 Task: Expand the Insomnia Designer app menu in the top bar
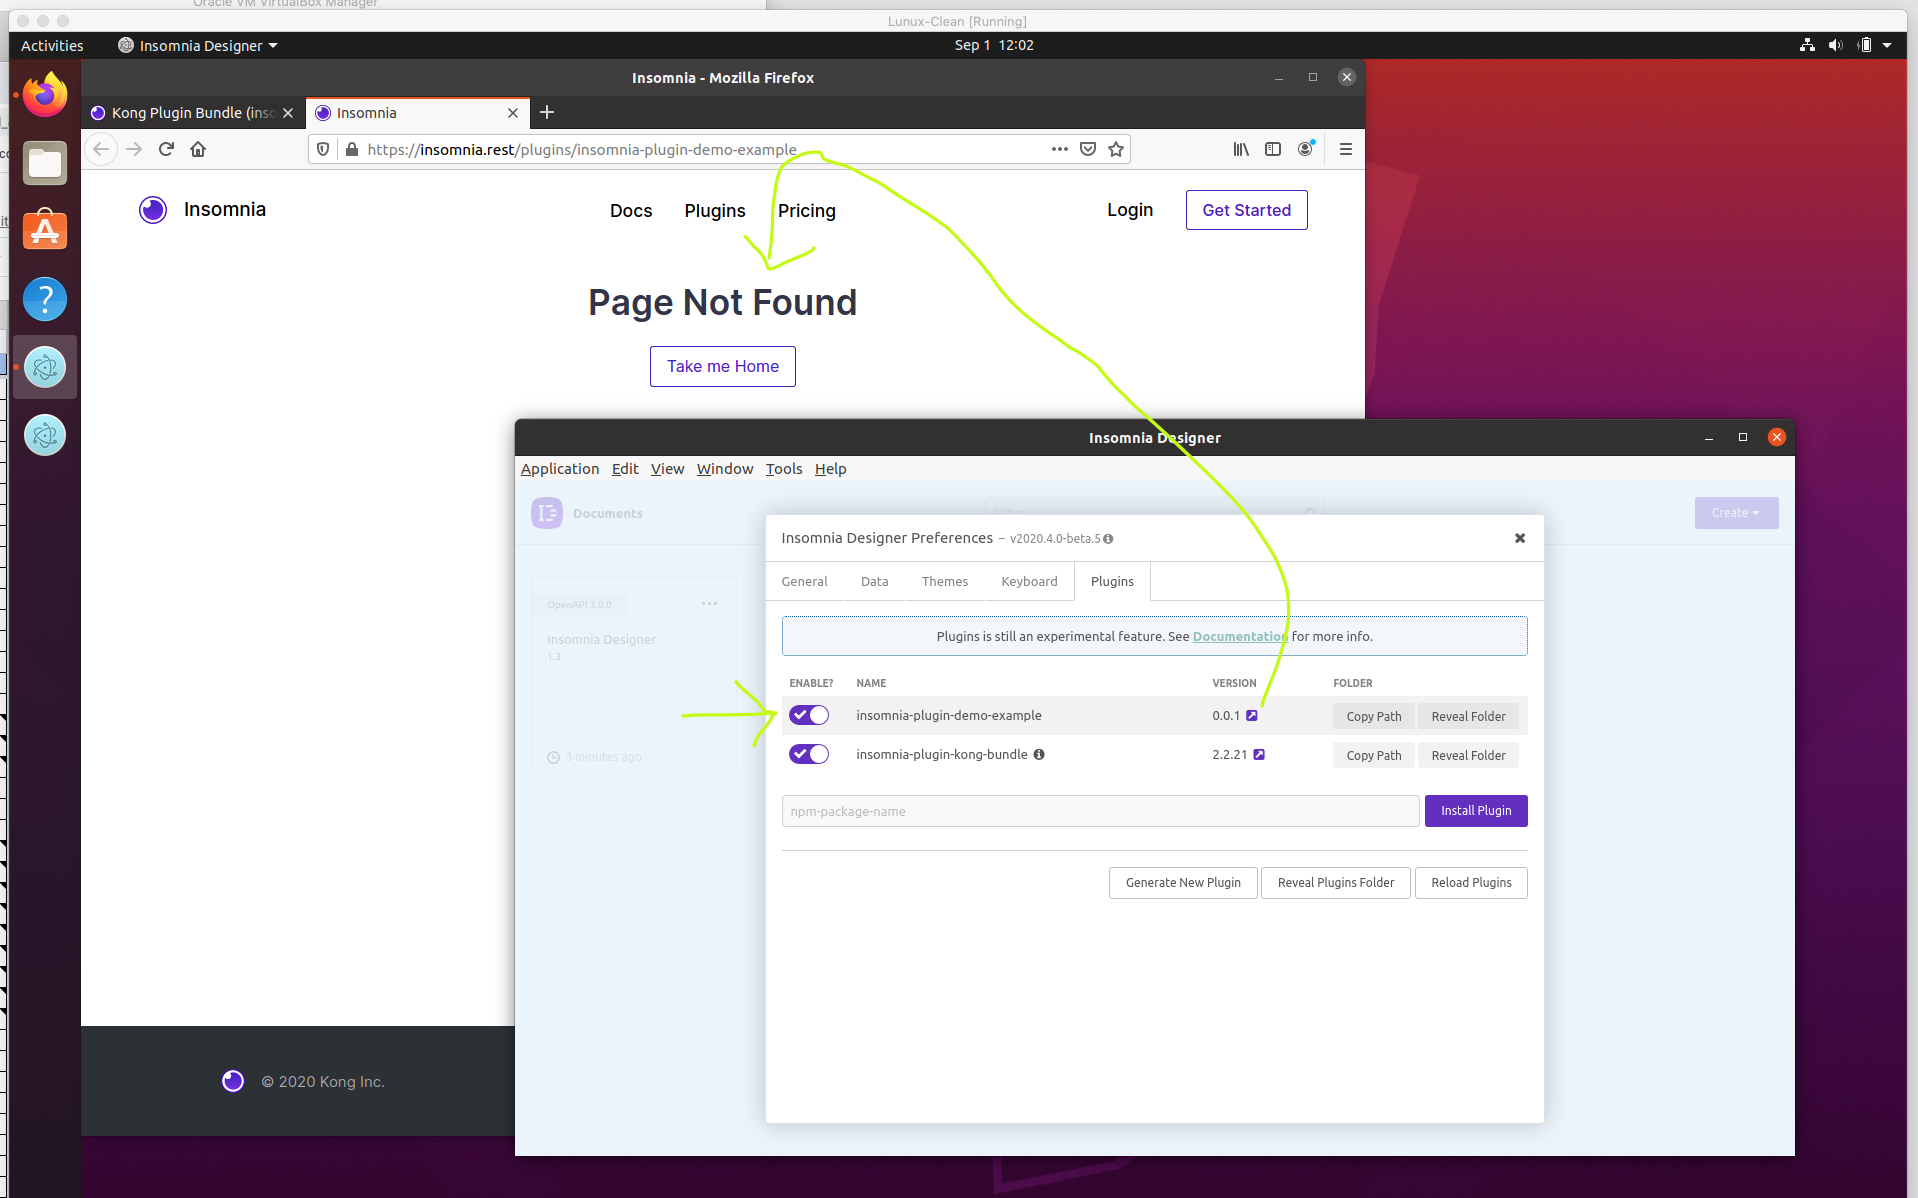(x=197, y=45)
